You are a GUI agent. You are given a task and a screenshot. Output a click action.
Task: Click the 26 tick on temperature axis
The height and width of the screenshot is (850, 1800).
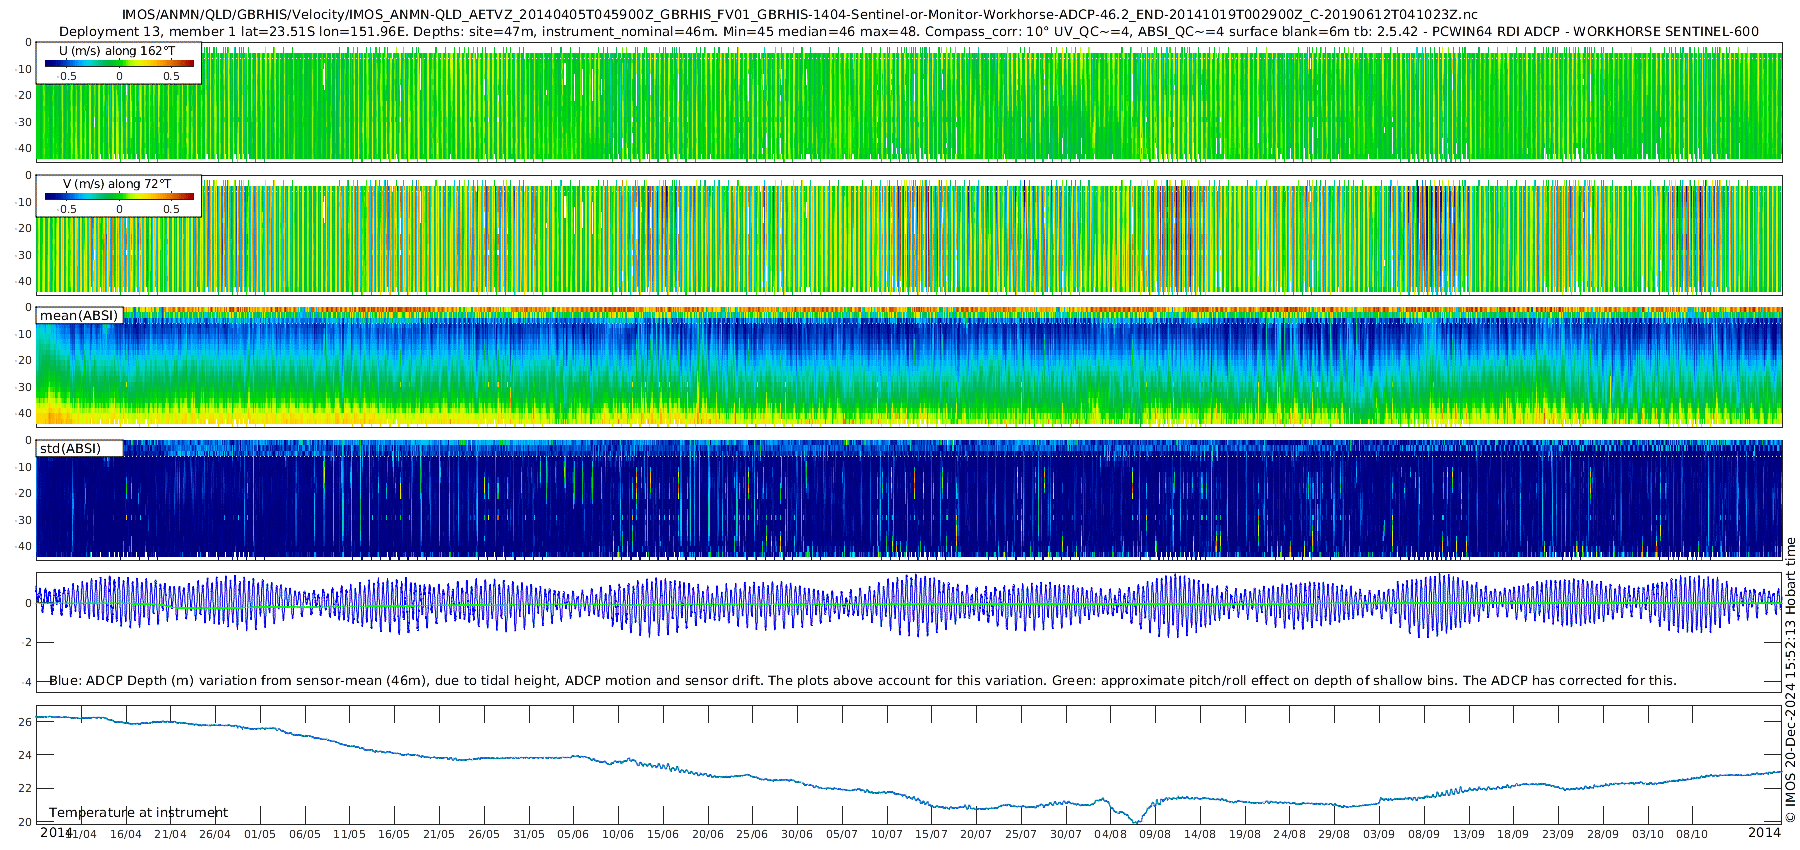point(25,721)
